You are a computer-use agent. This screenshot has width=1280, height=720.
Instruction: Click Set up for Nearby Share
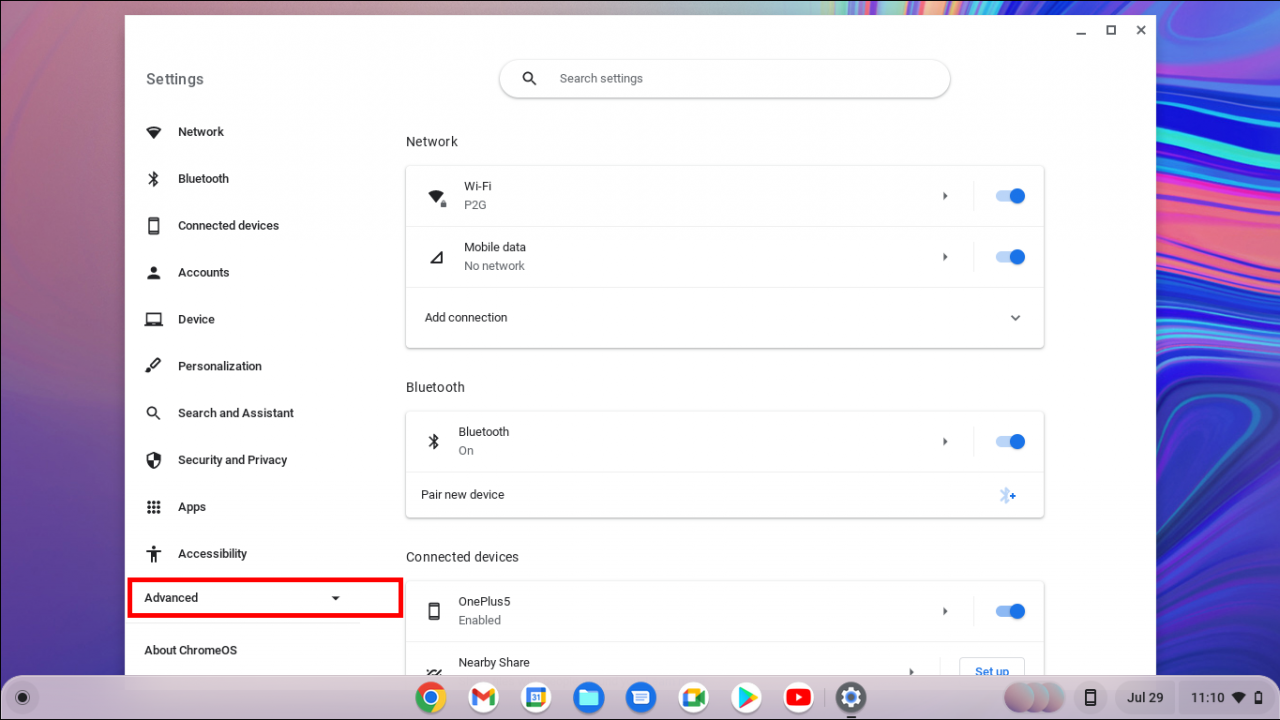pos(991,670)
